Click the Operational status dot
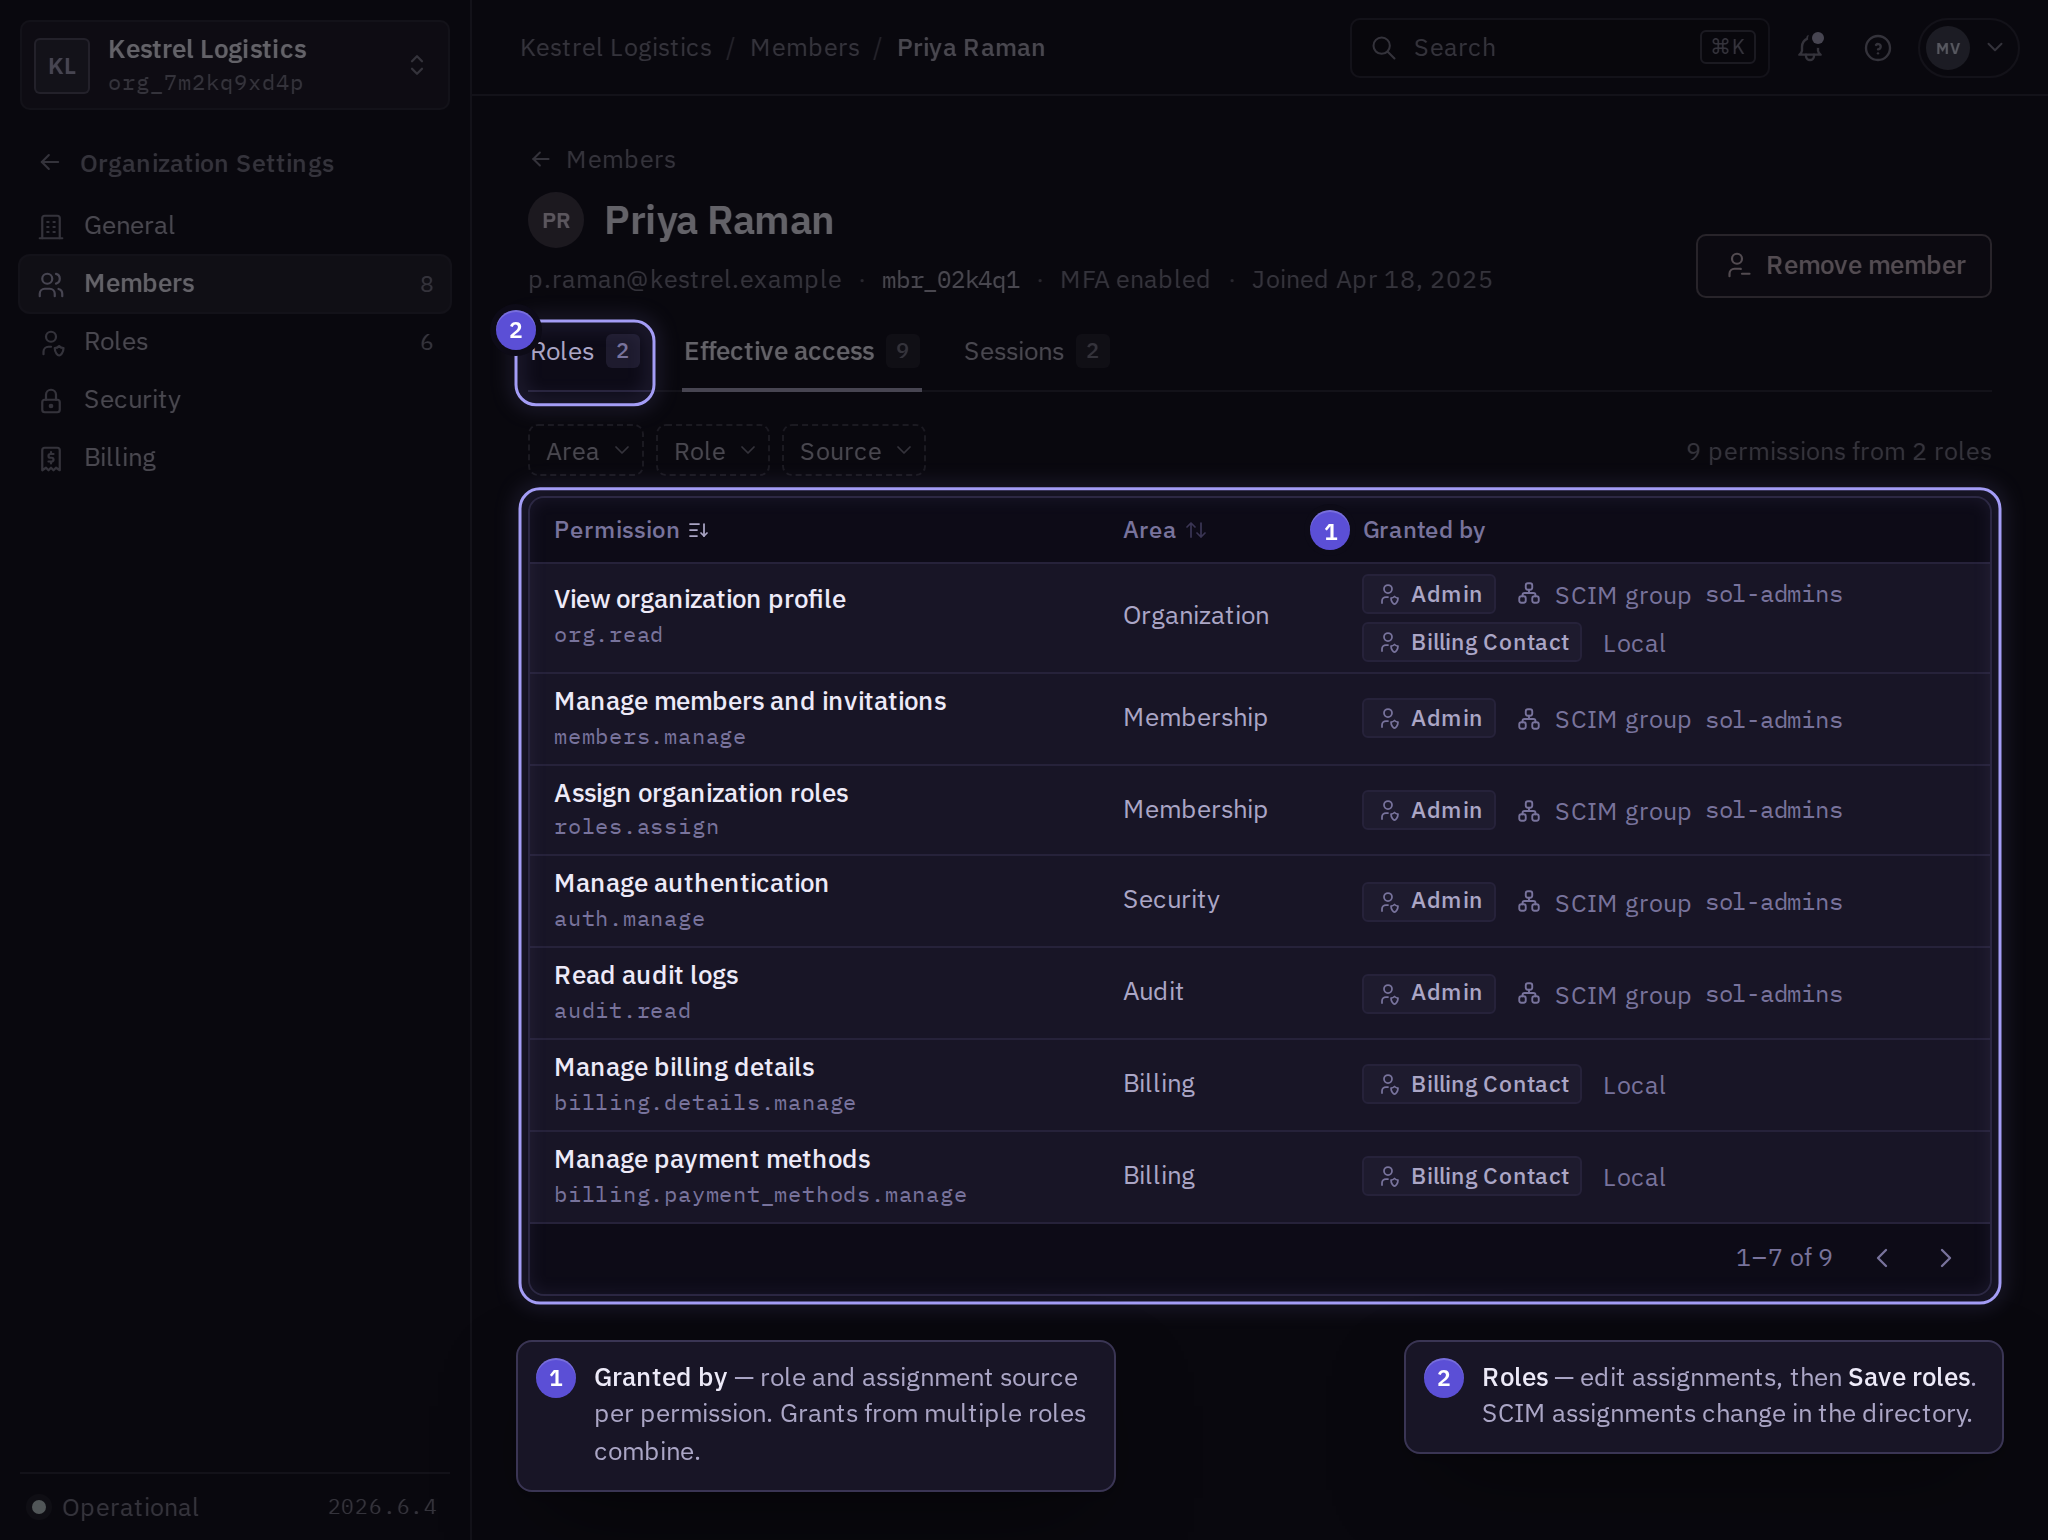 (39, 1506)
